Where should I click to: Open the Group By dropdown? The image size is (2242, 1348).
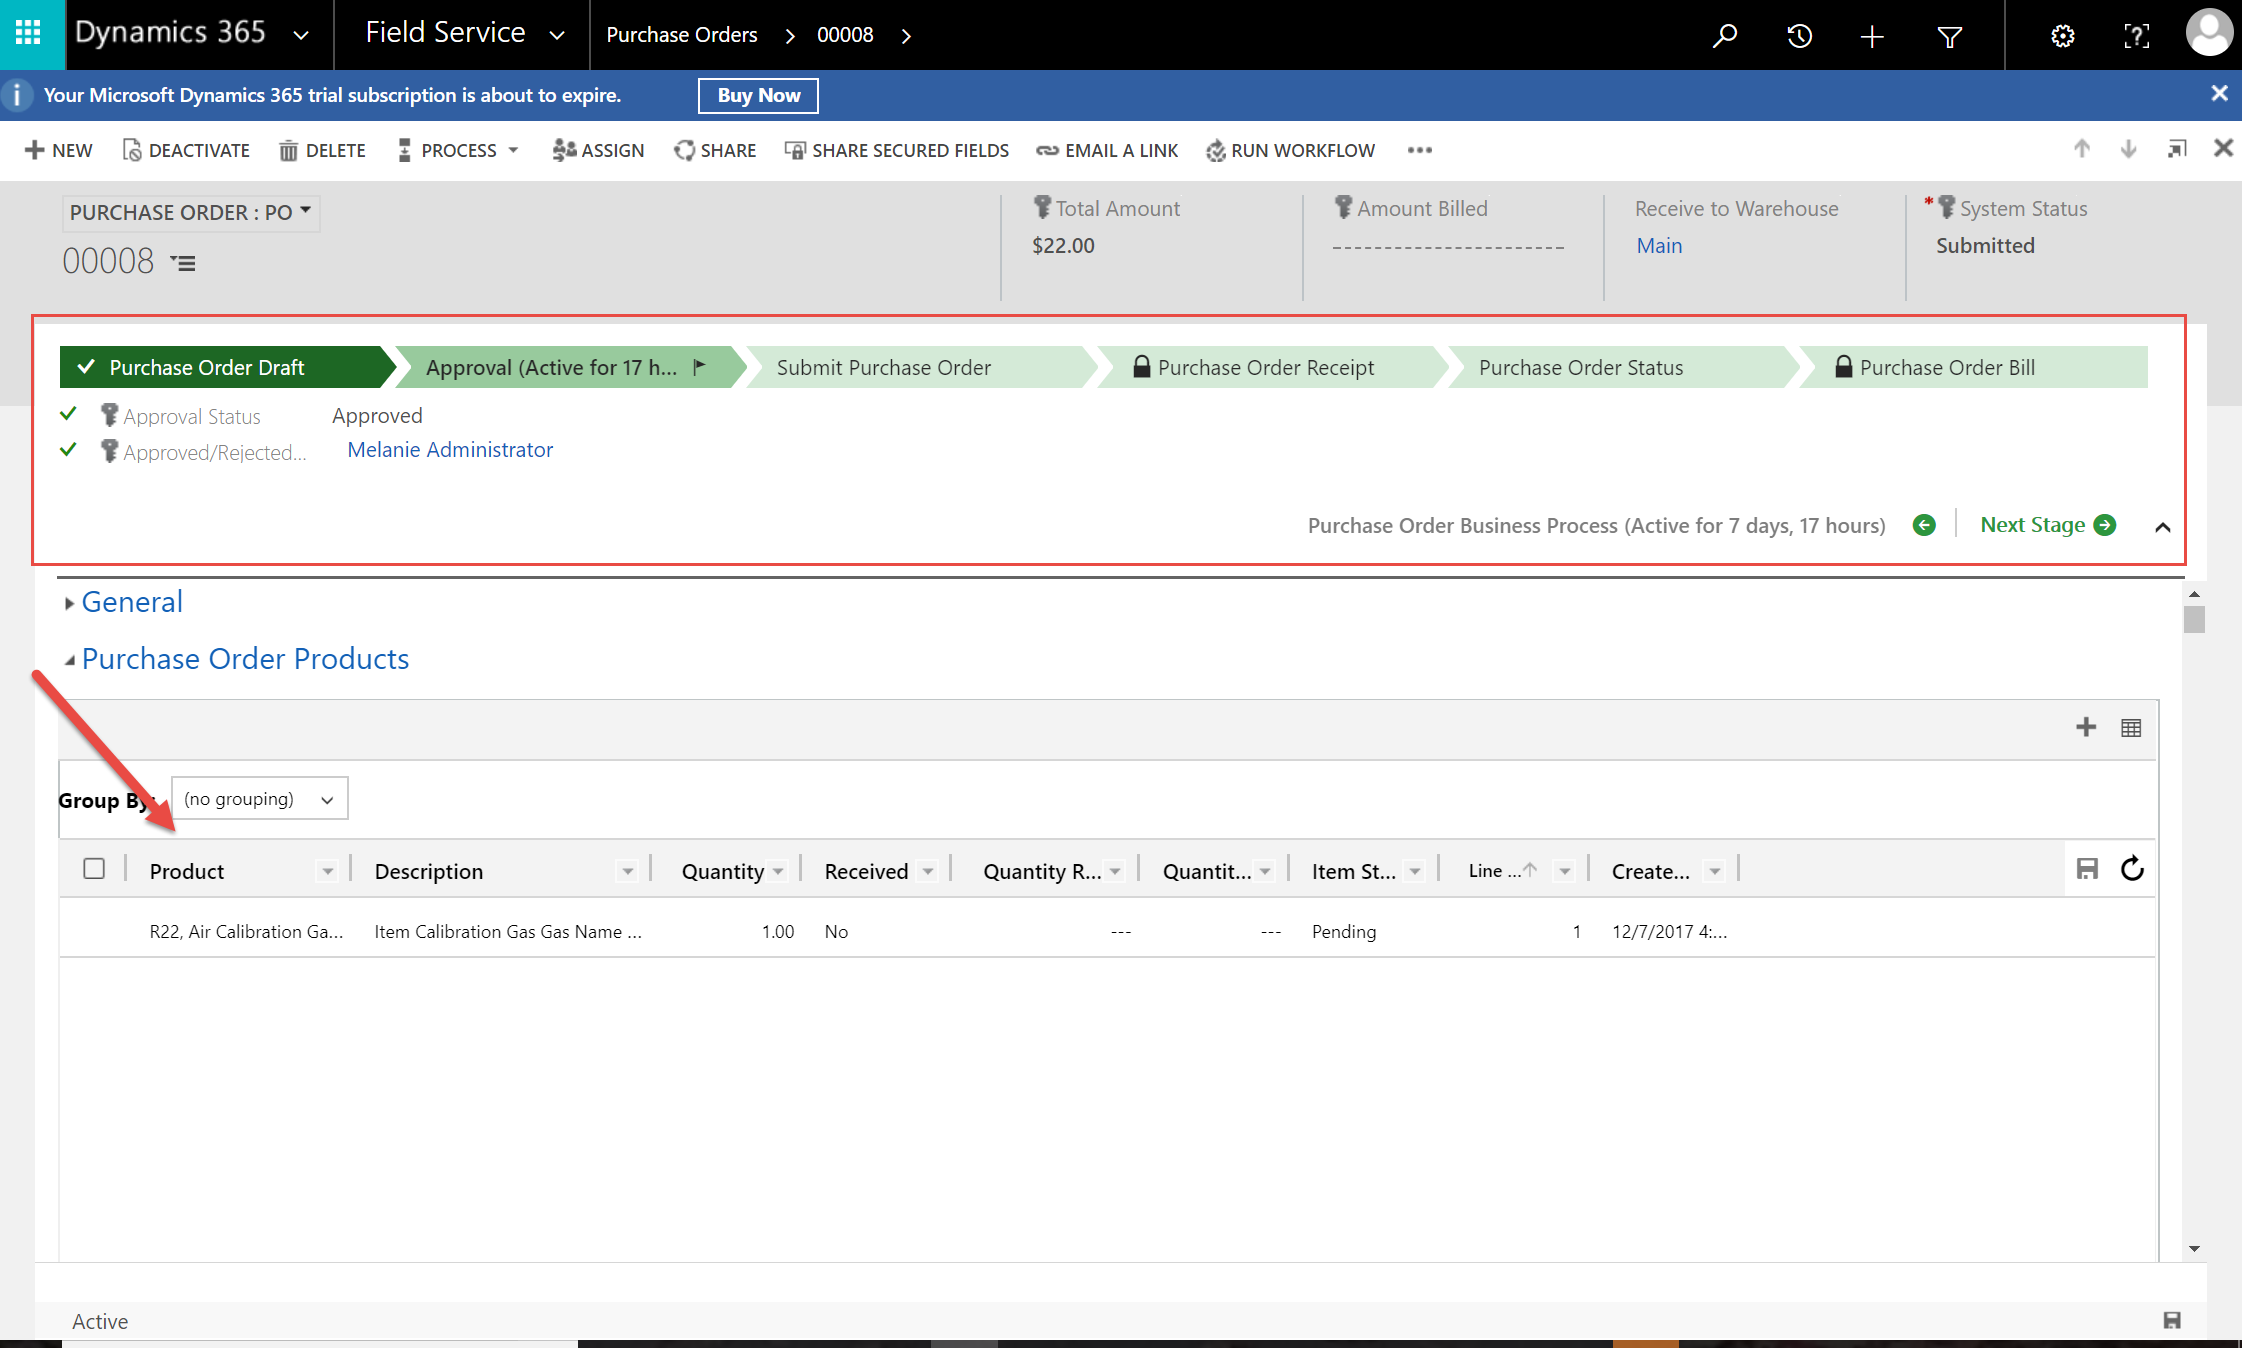pyautogui.click(x=260, y=799)
